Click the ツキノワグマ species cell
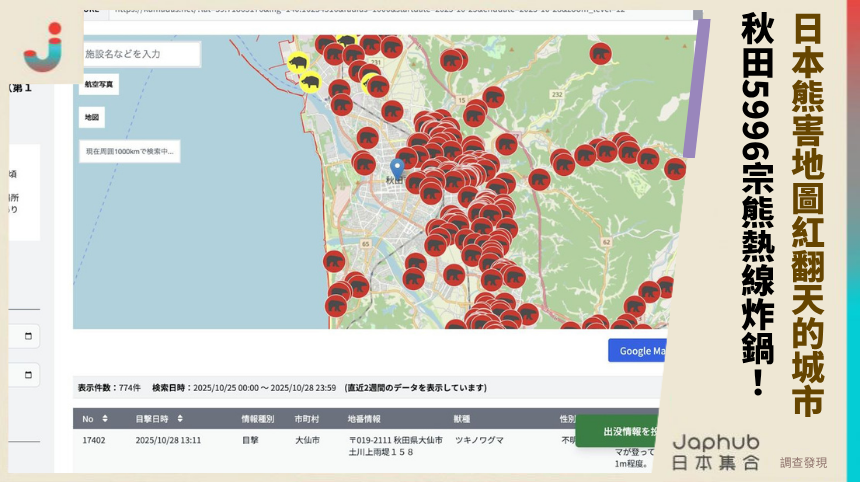Screen dimensions: 860x482 (479, 440)
